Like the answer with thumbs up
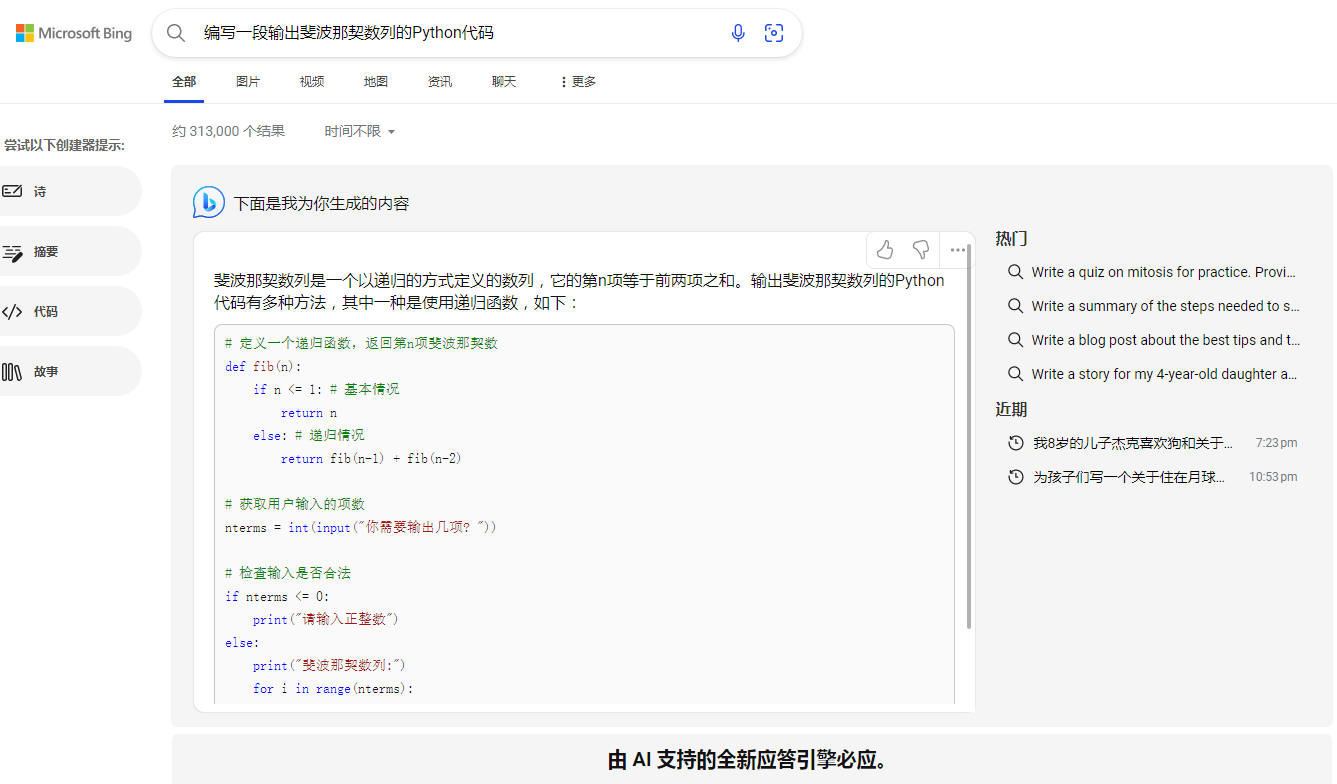Screen dimensions: 1337x784 point(884,250)
